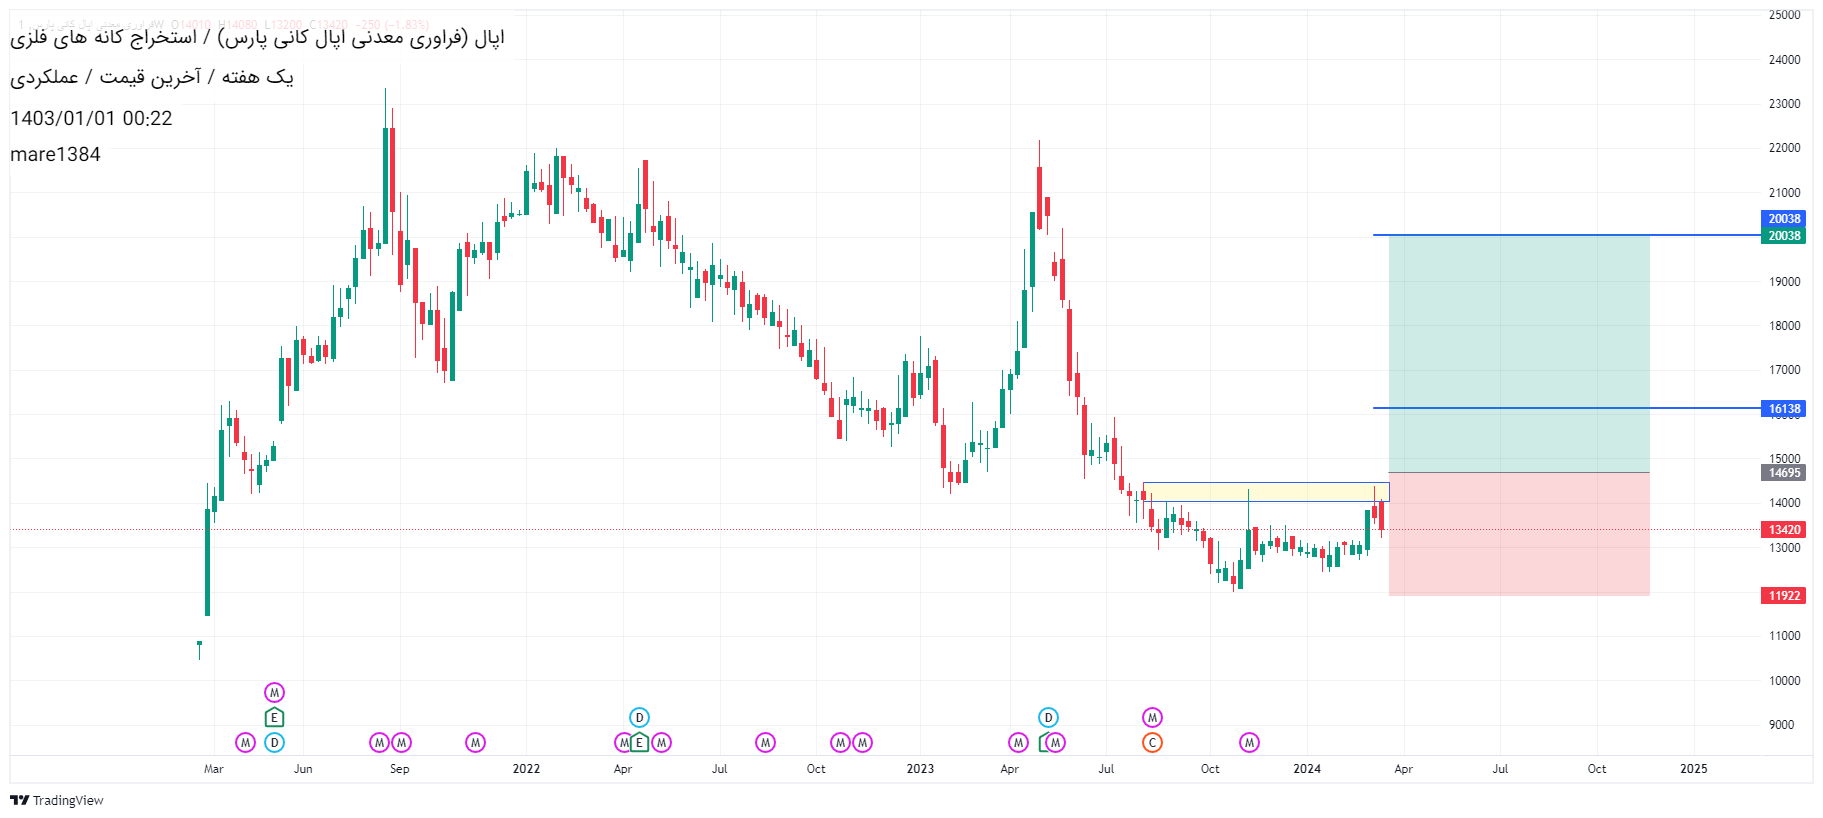This screenshot has width=1823, height=818.
Task: Click the left M marker of the pair above Sep
Action: (x=379, y=742)
